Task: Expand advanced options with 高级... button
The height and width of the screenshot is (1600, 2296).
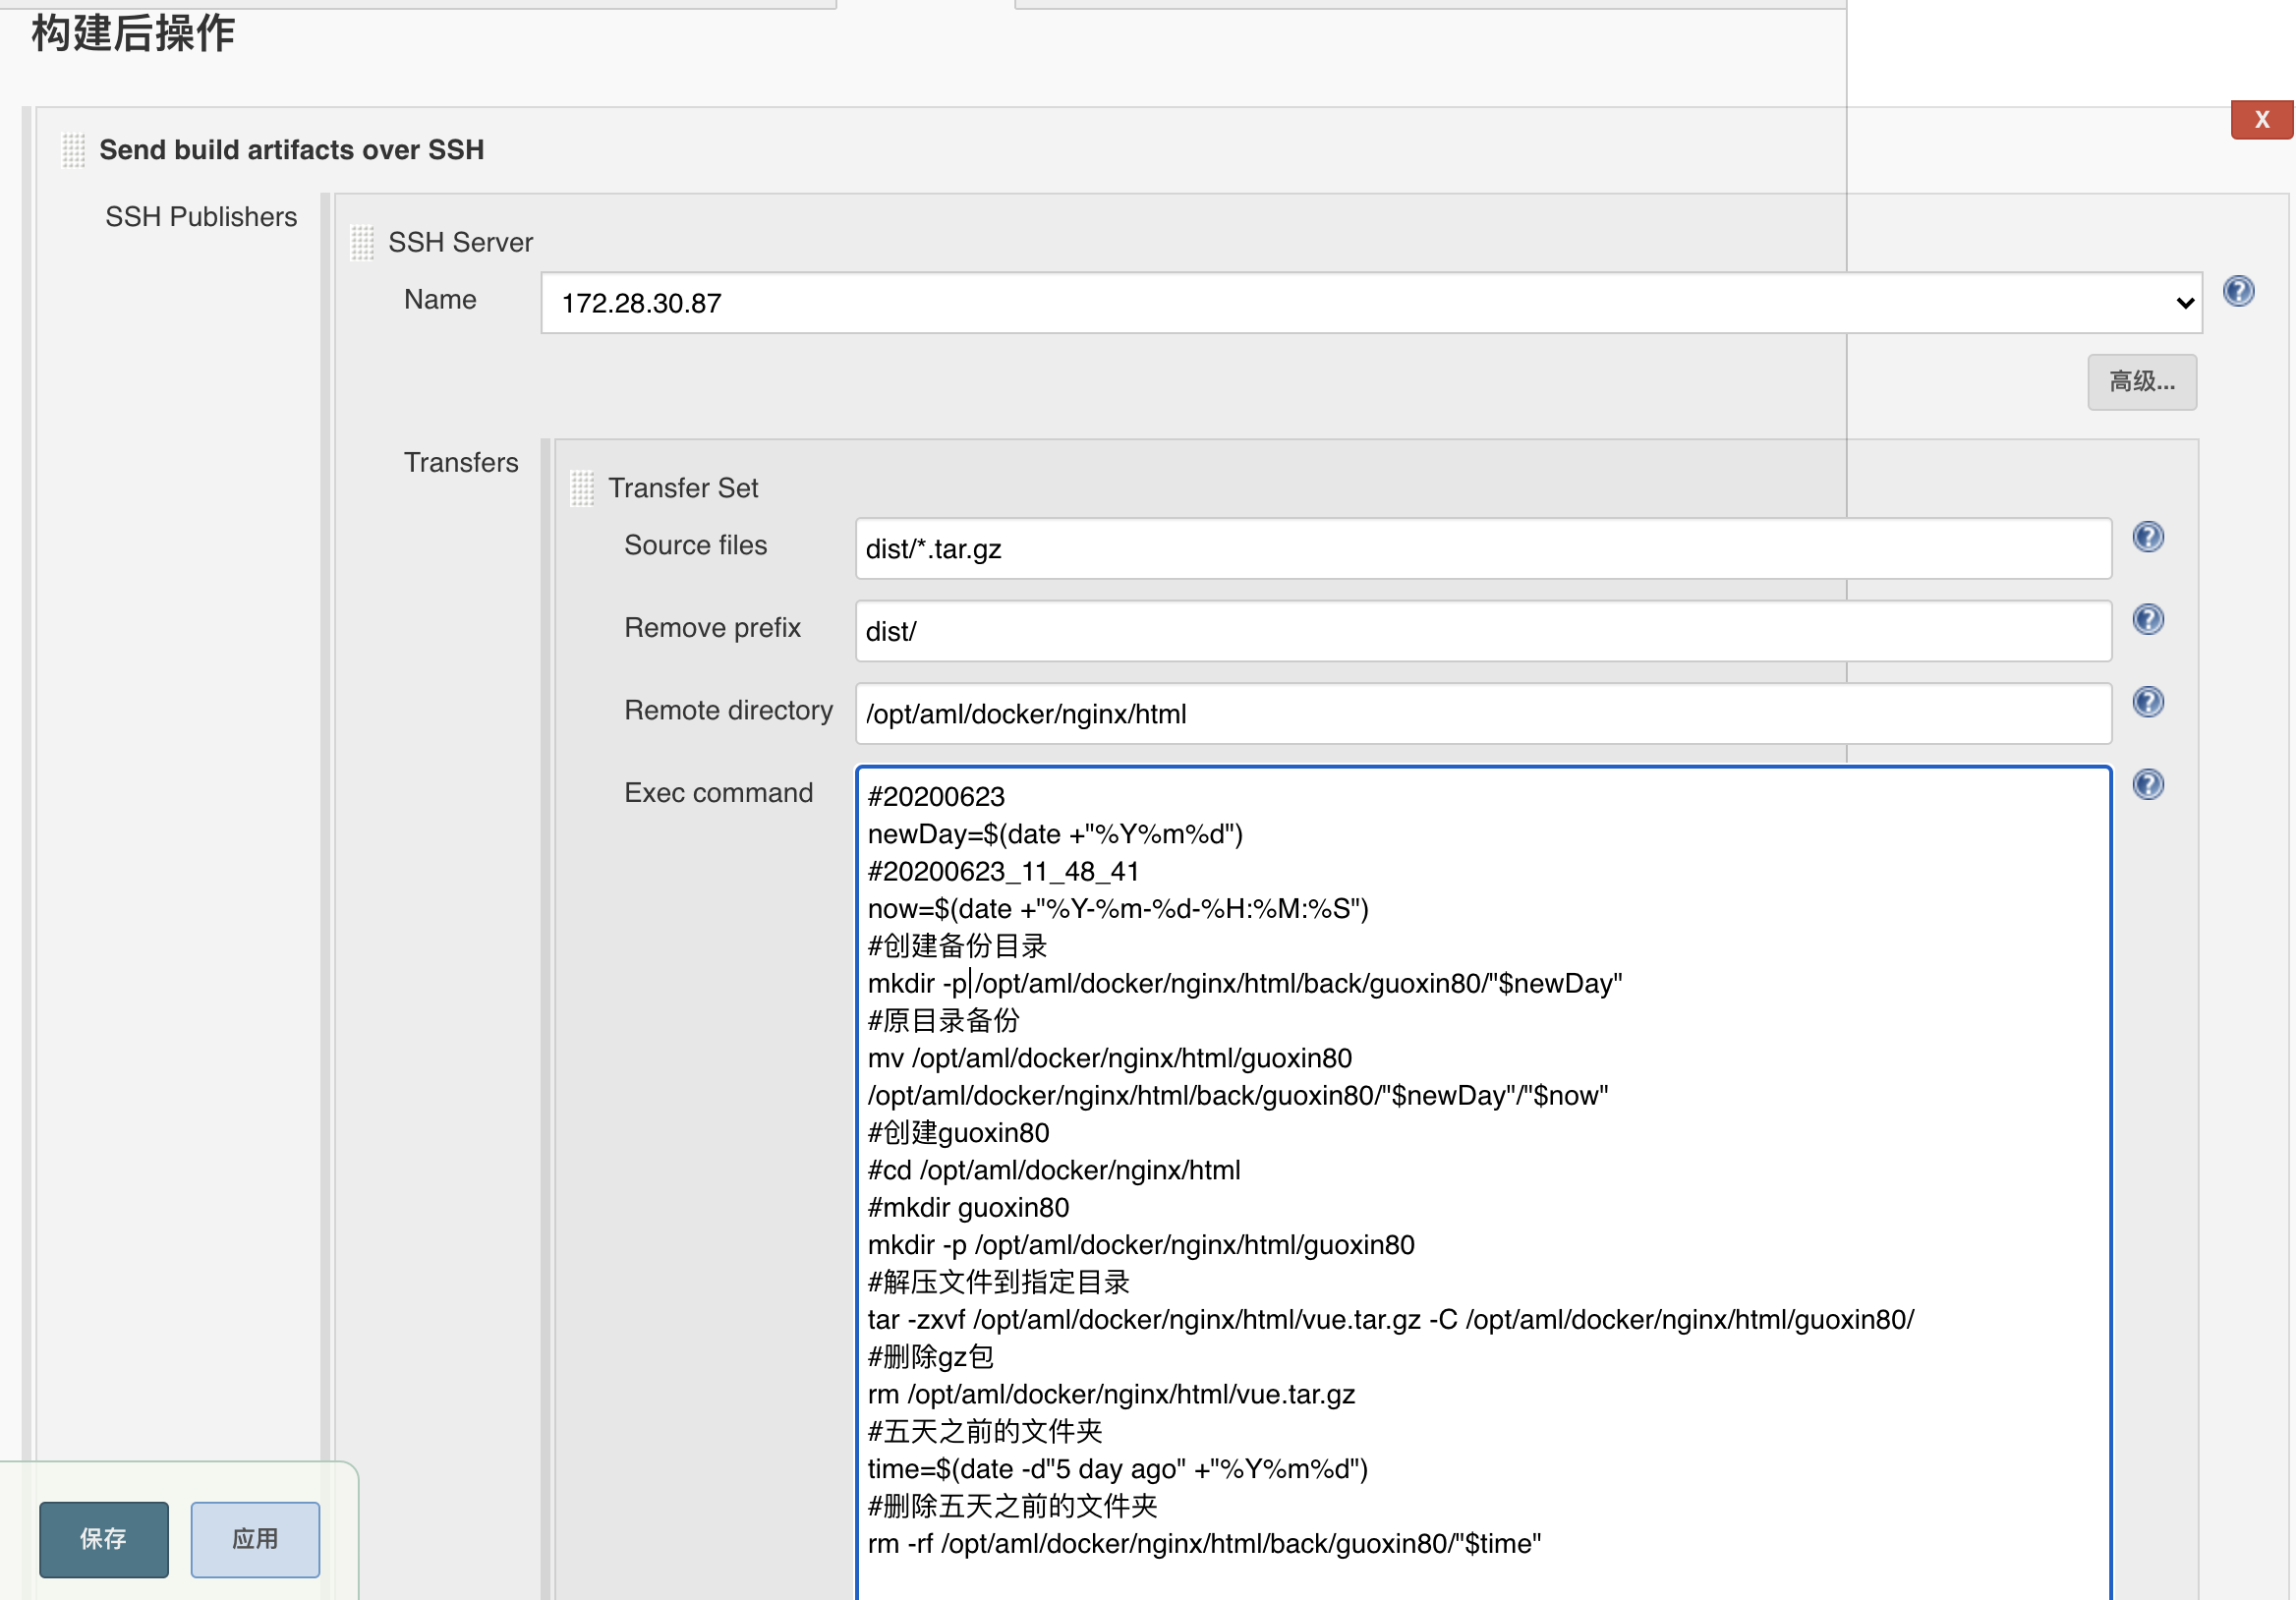Action: coord(2141,382)
